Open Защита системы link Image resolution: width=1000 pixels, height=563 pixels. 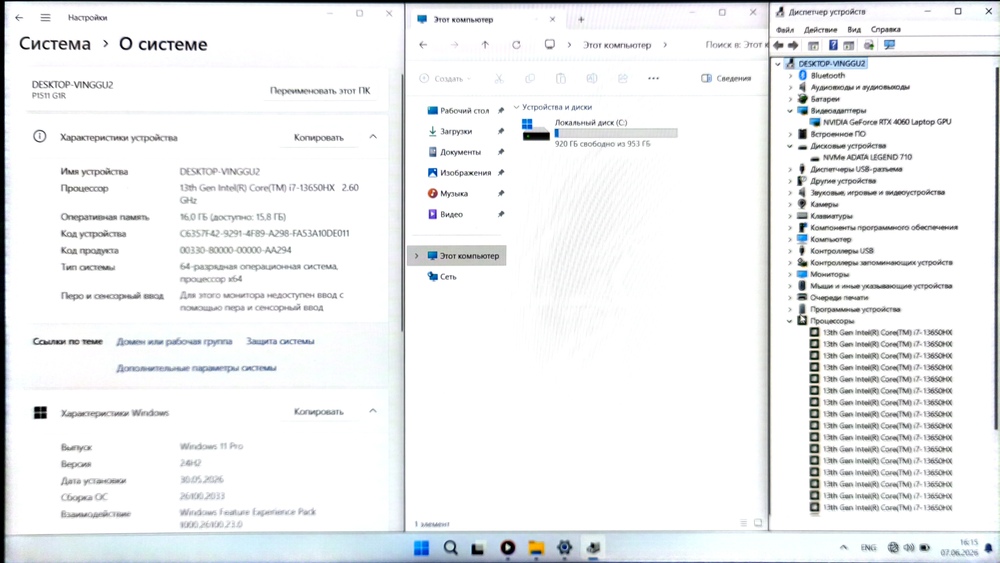click(x=280, y=341)
